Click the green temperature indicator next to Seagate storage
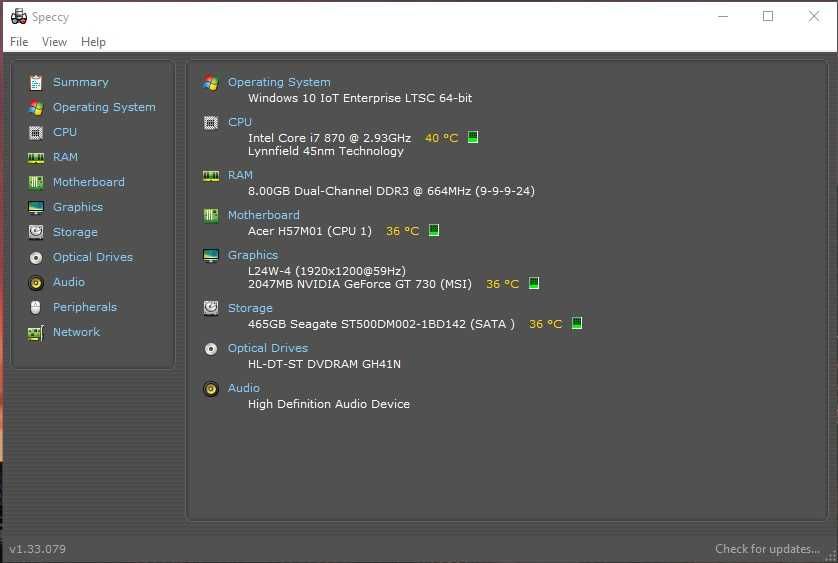The width and height of the screenshot is (838, 563). tap(577, 323)
